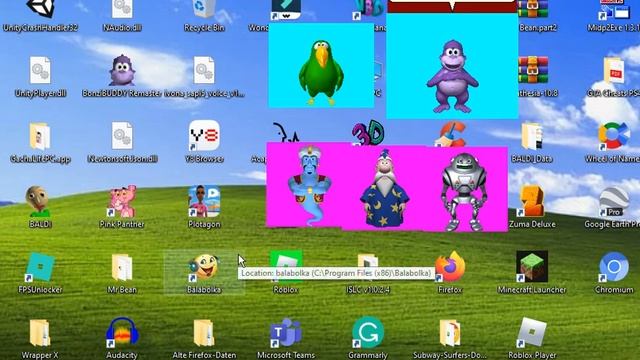
Task: Select the ivona_sapi5 voice file icon
Action: (x=204, y=70)
